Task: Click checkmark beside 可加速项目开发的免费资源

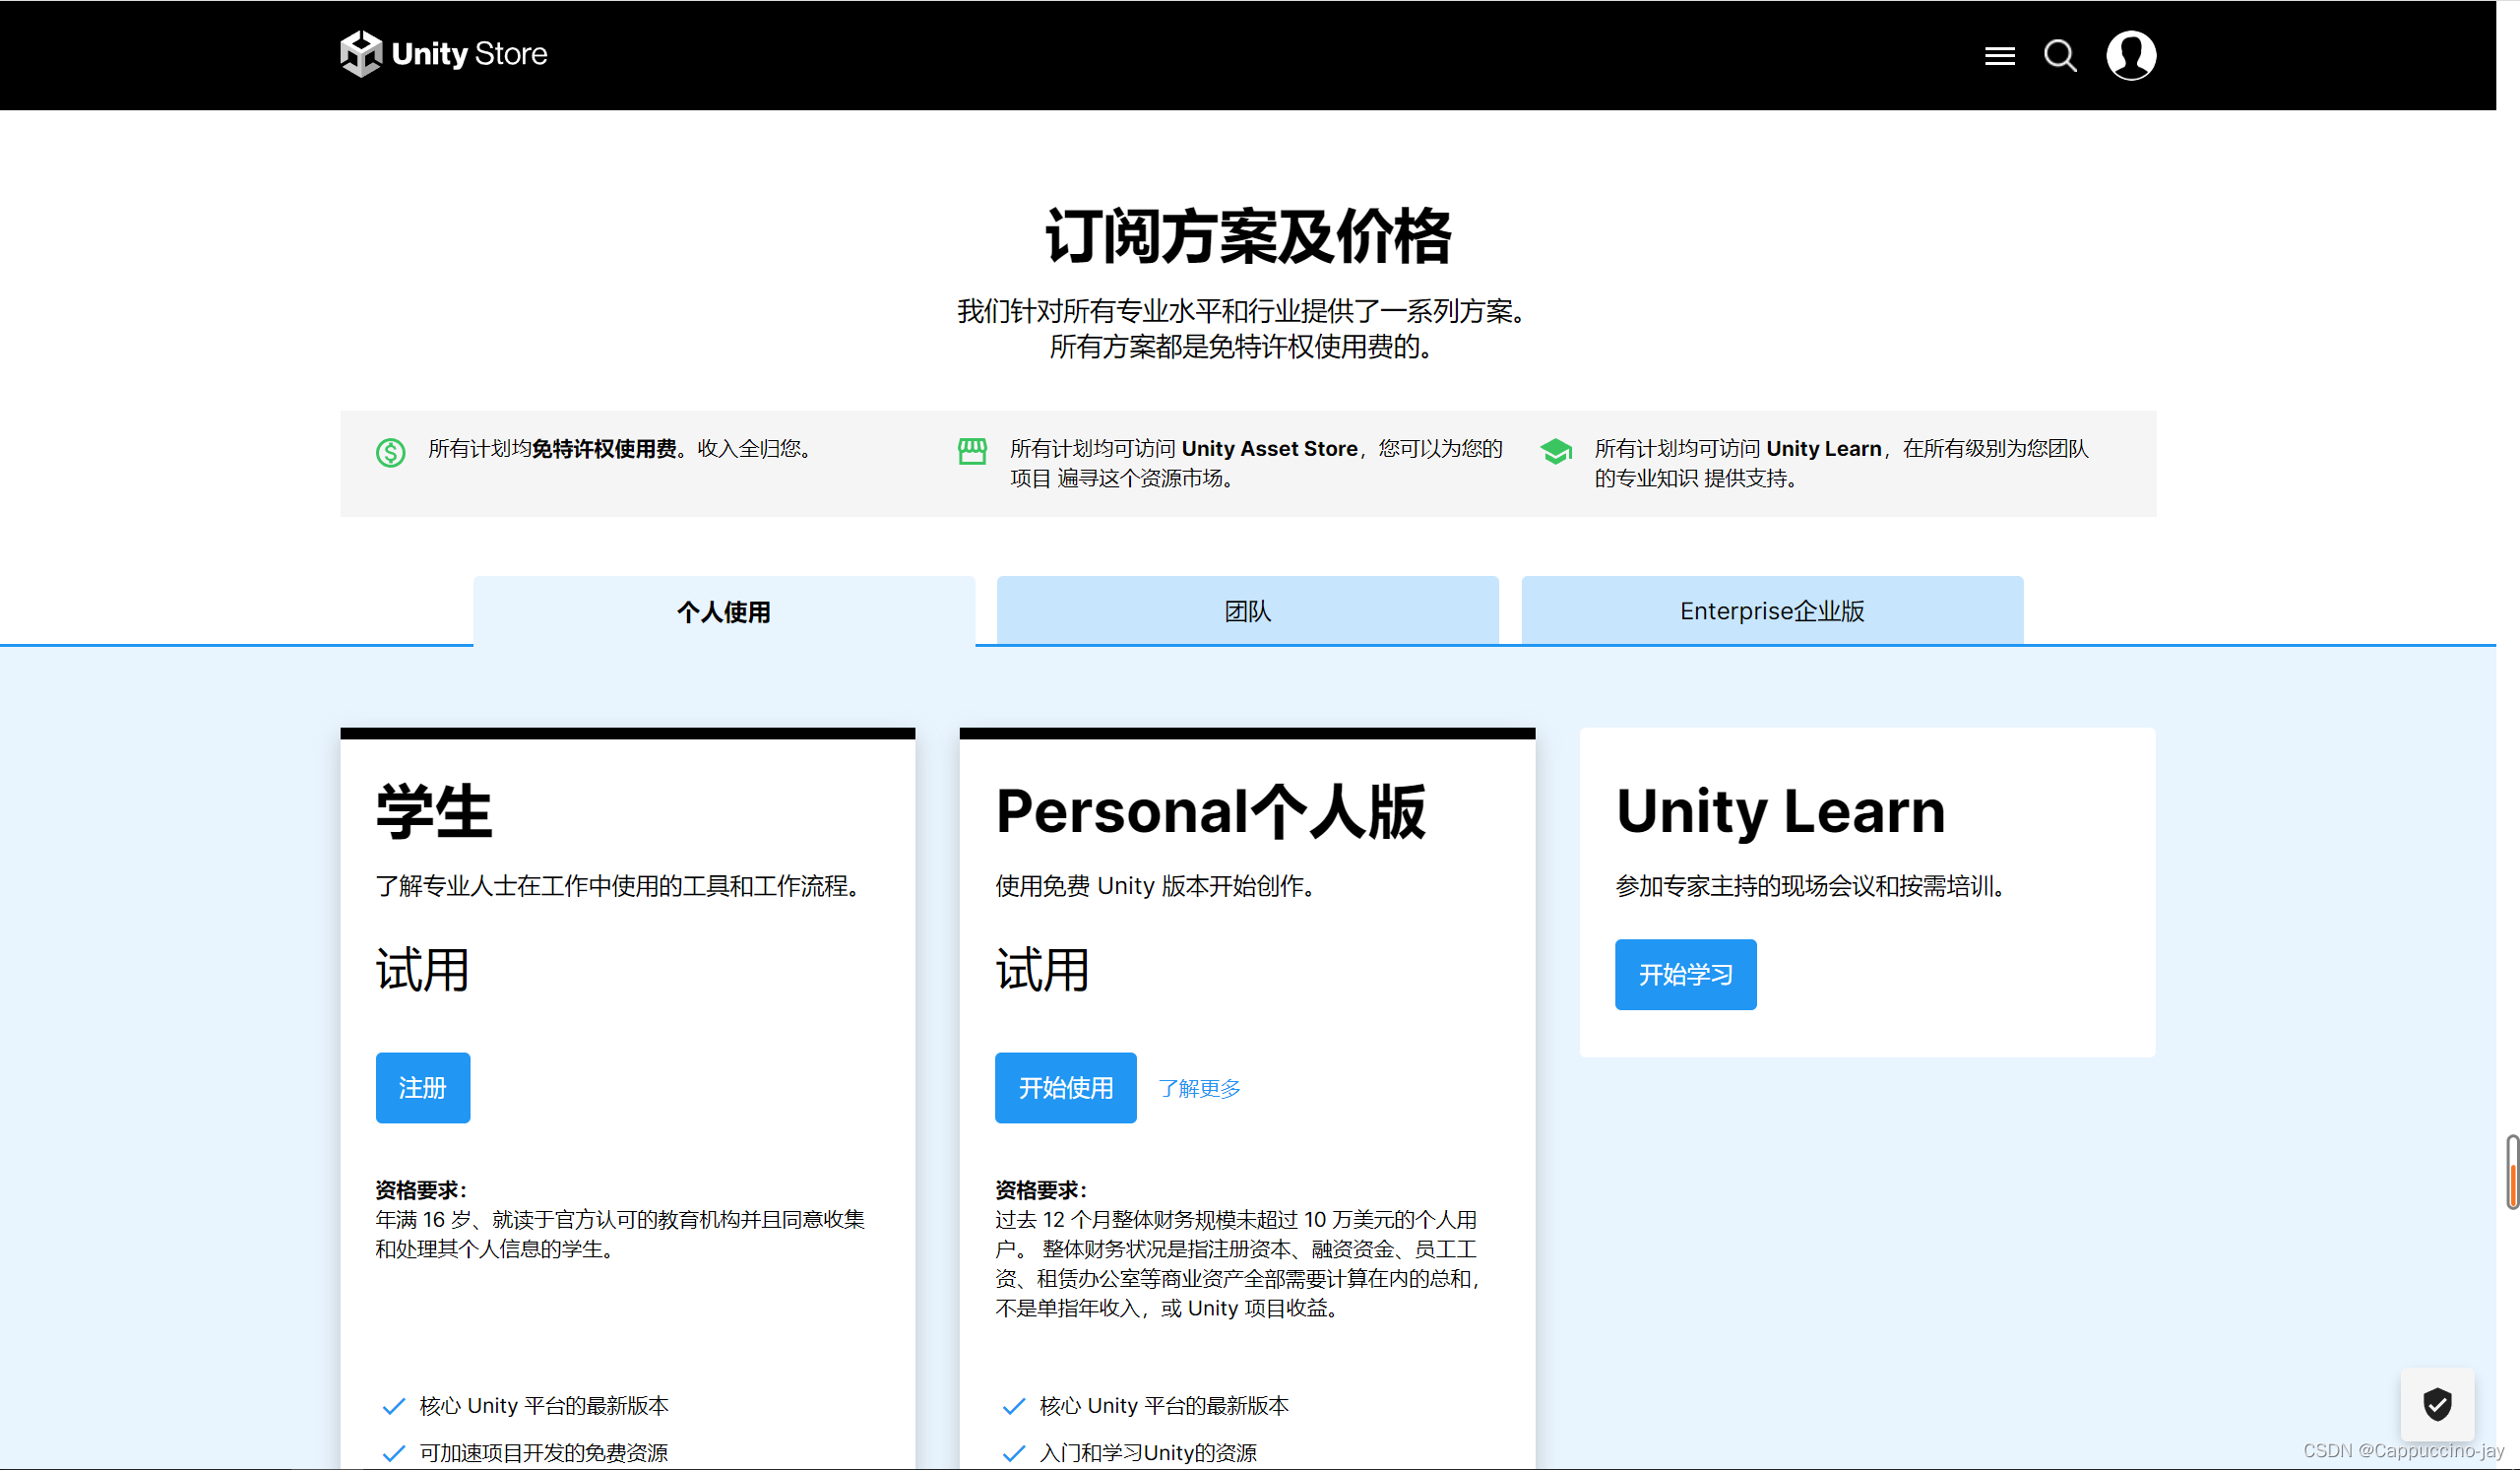Action: coord(394,1452)
